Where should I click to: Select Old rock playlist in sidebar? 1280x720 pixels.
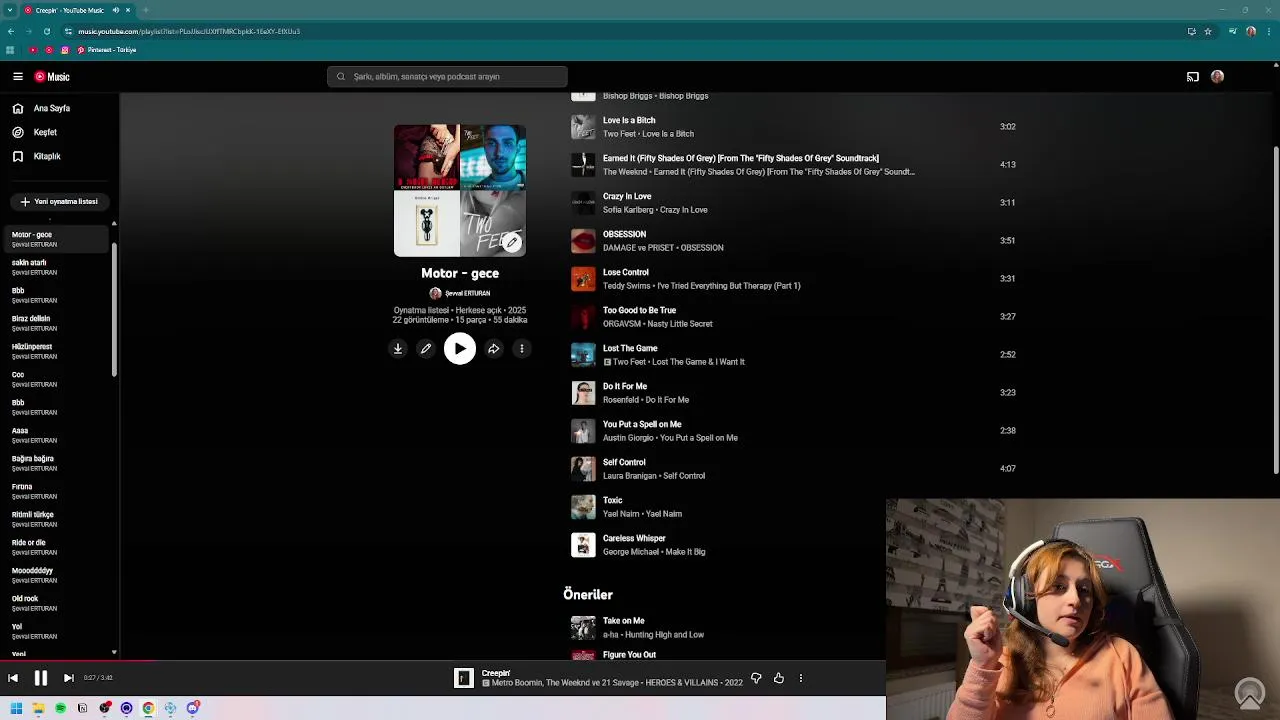[58, 603]
